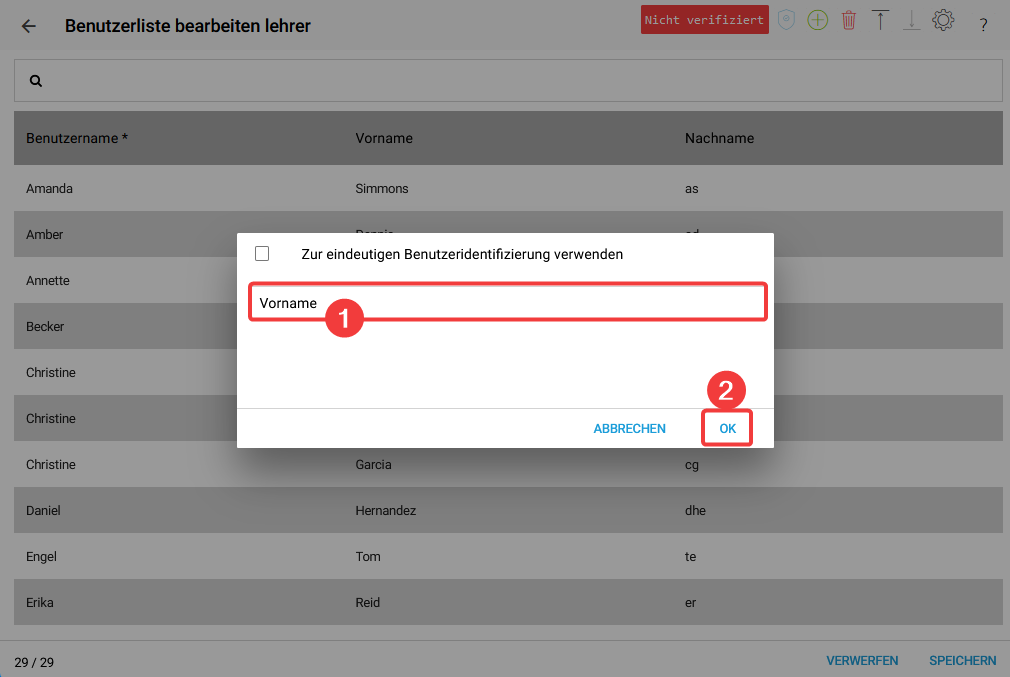The height and width of the screenshot is (677, 1010).
Task: Click the red trash delete icon
Action: [849, 20]
